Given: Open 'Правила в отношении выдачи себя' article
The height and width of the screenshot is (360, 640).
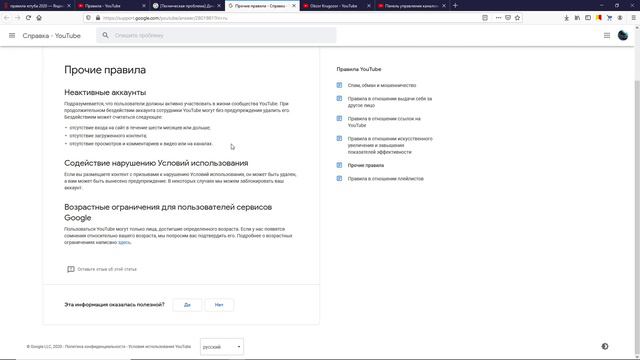Looking at the screenshot, I should click(x=390, y=102).
